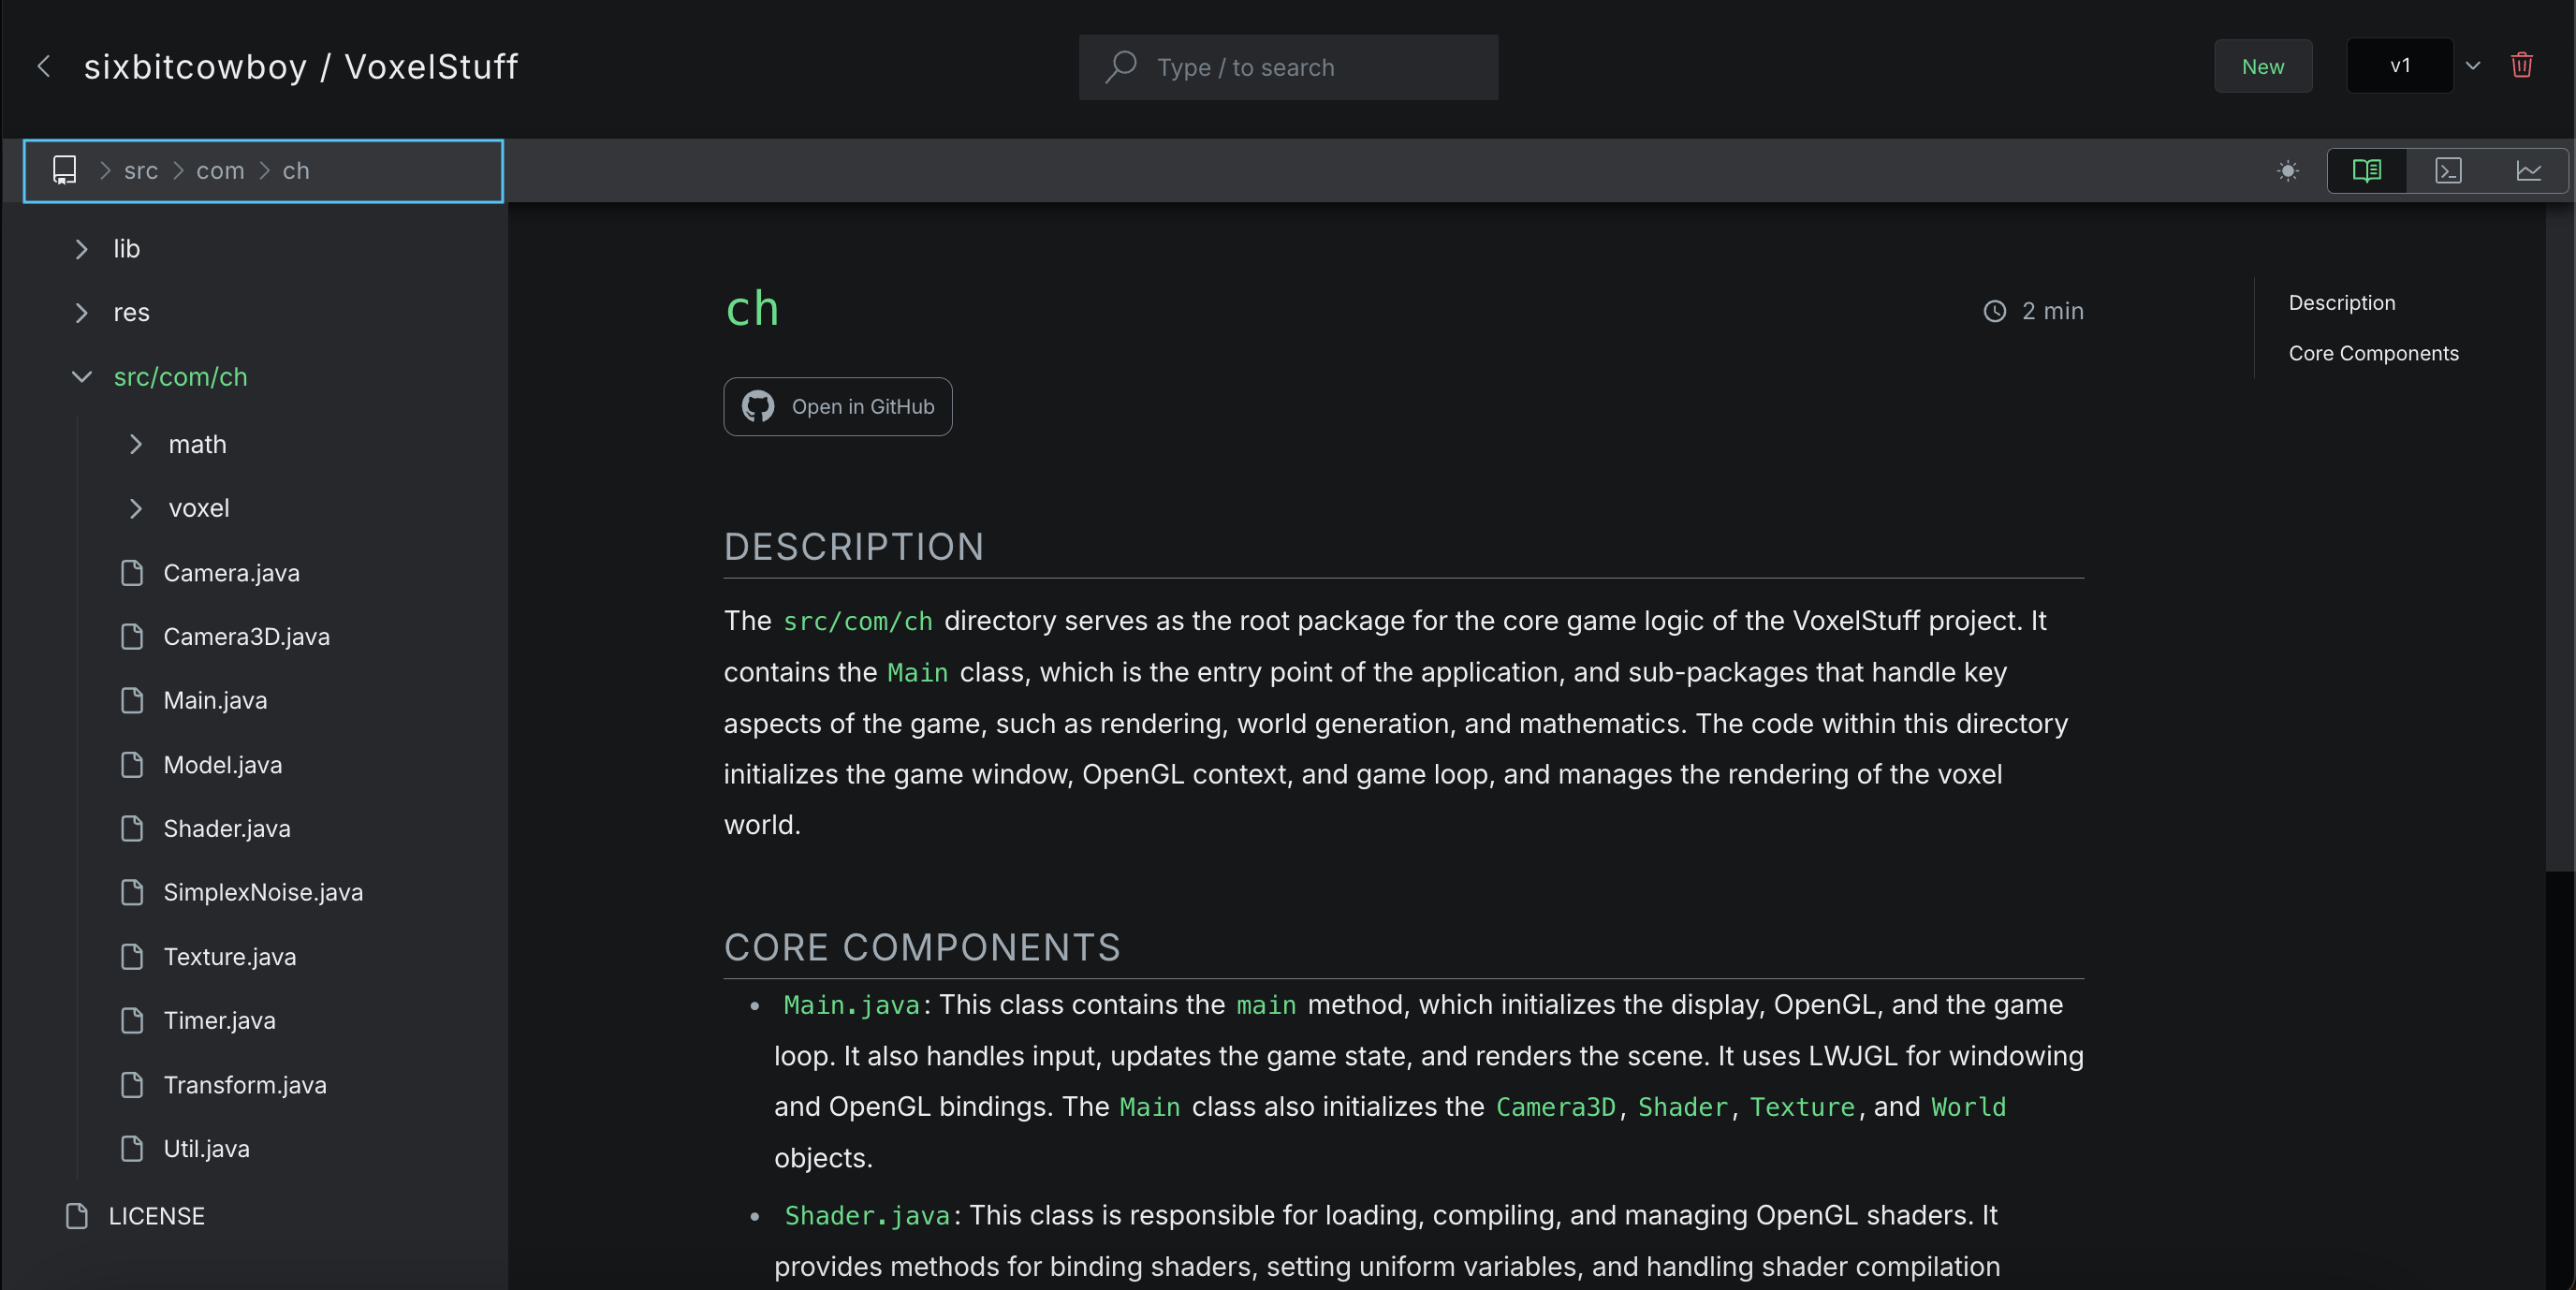2576x1290 pixels.
Task: Click the Transform.java file icon
Action: click(x=132, y=1085)
